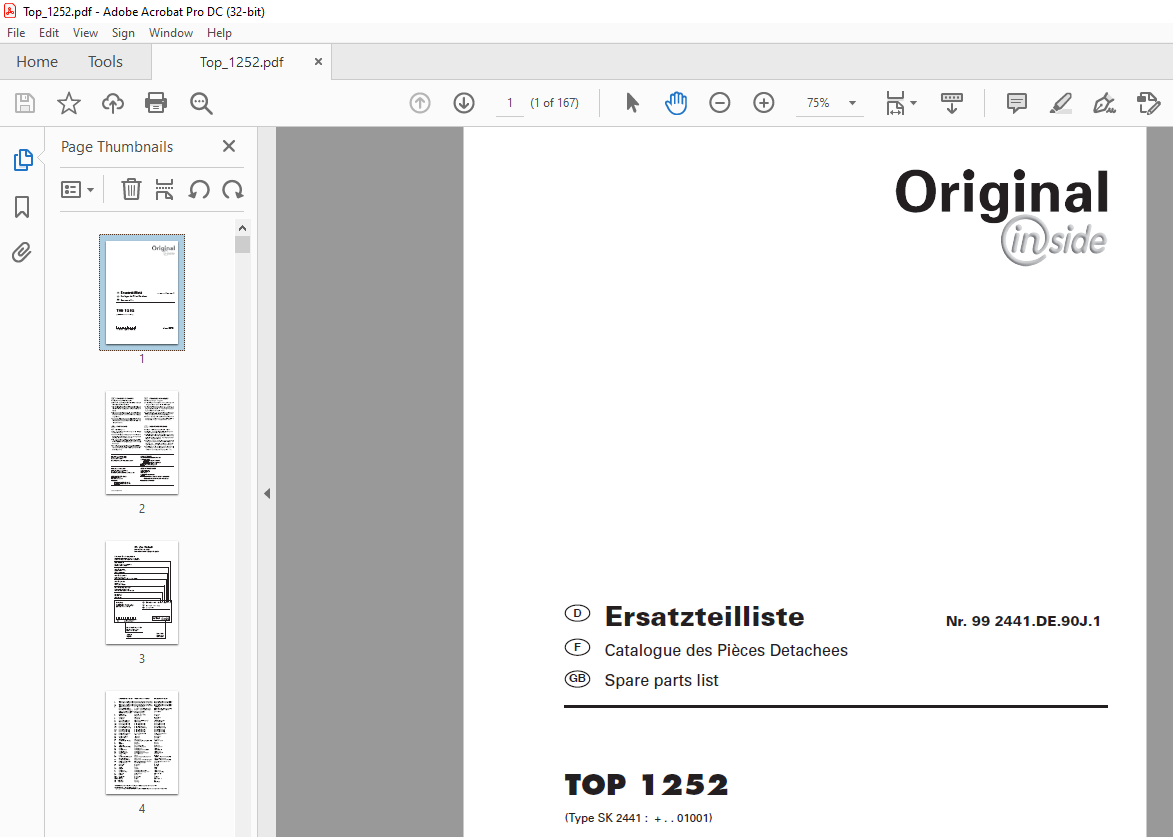Add file to starred favorites

[x=69, y=103]
